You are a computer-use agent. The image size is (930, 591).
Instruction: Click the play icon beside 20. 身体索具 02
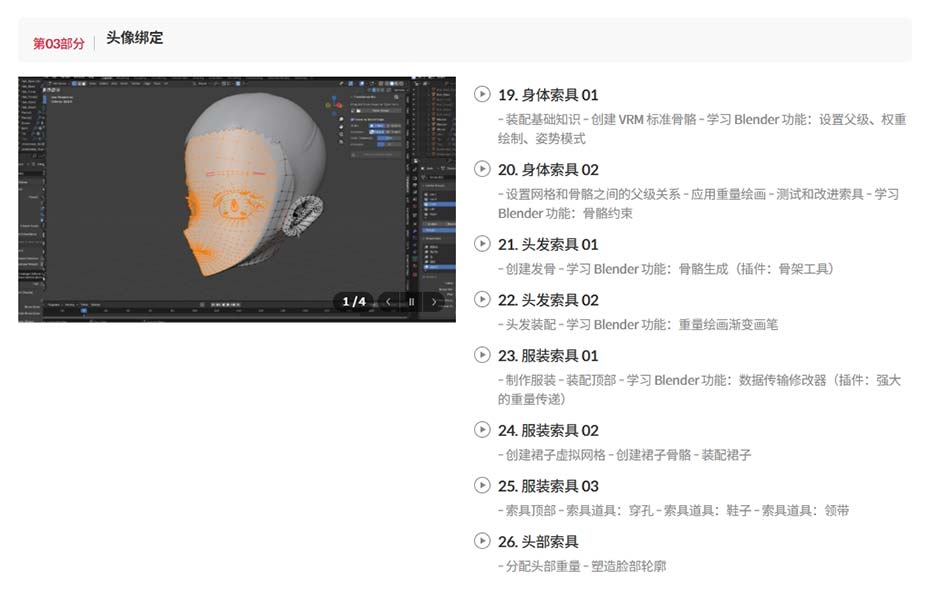tap(482, 169)
